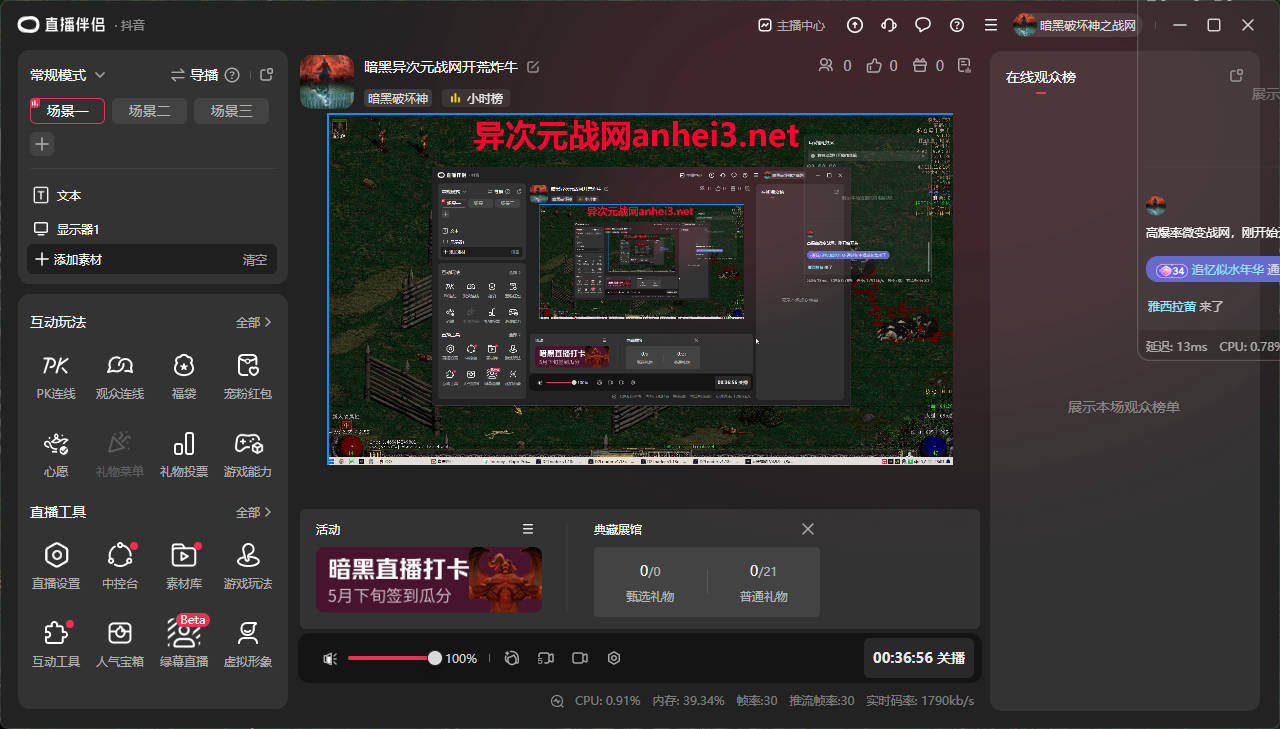1280x729 pixels.
Task: Pop out the scene panel window icon
Action: point(266,75)
